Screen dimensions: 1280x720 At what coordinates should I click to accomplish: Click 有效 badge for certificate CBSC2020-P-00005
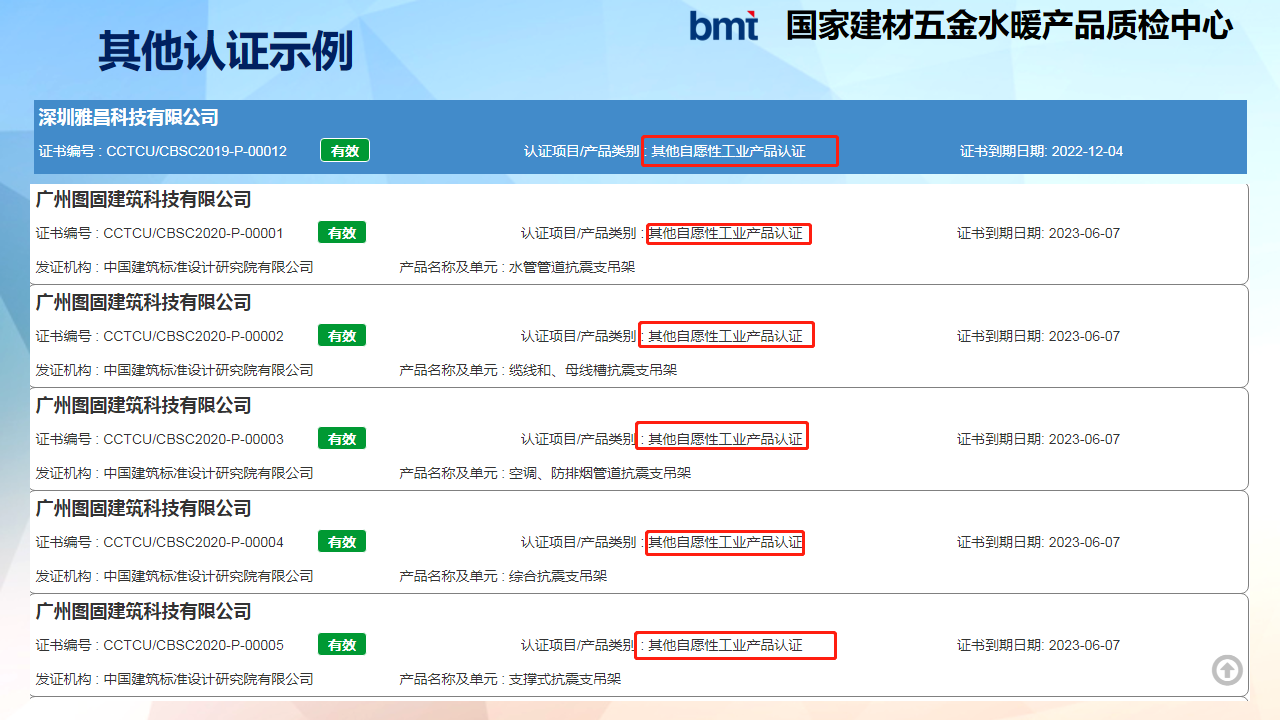tap(342, 644)
